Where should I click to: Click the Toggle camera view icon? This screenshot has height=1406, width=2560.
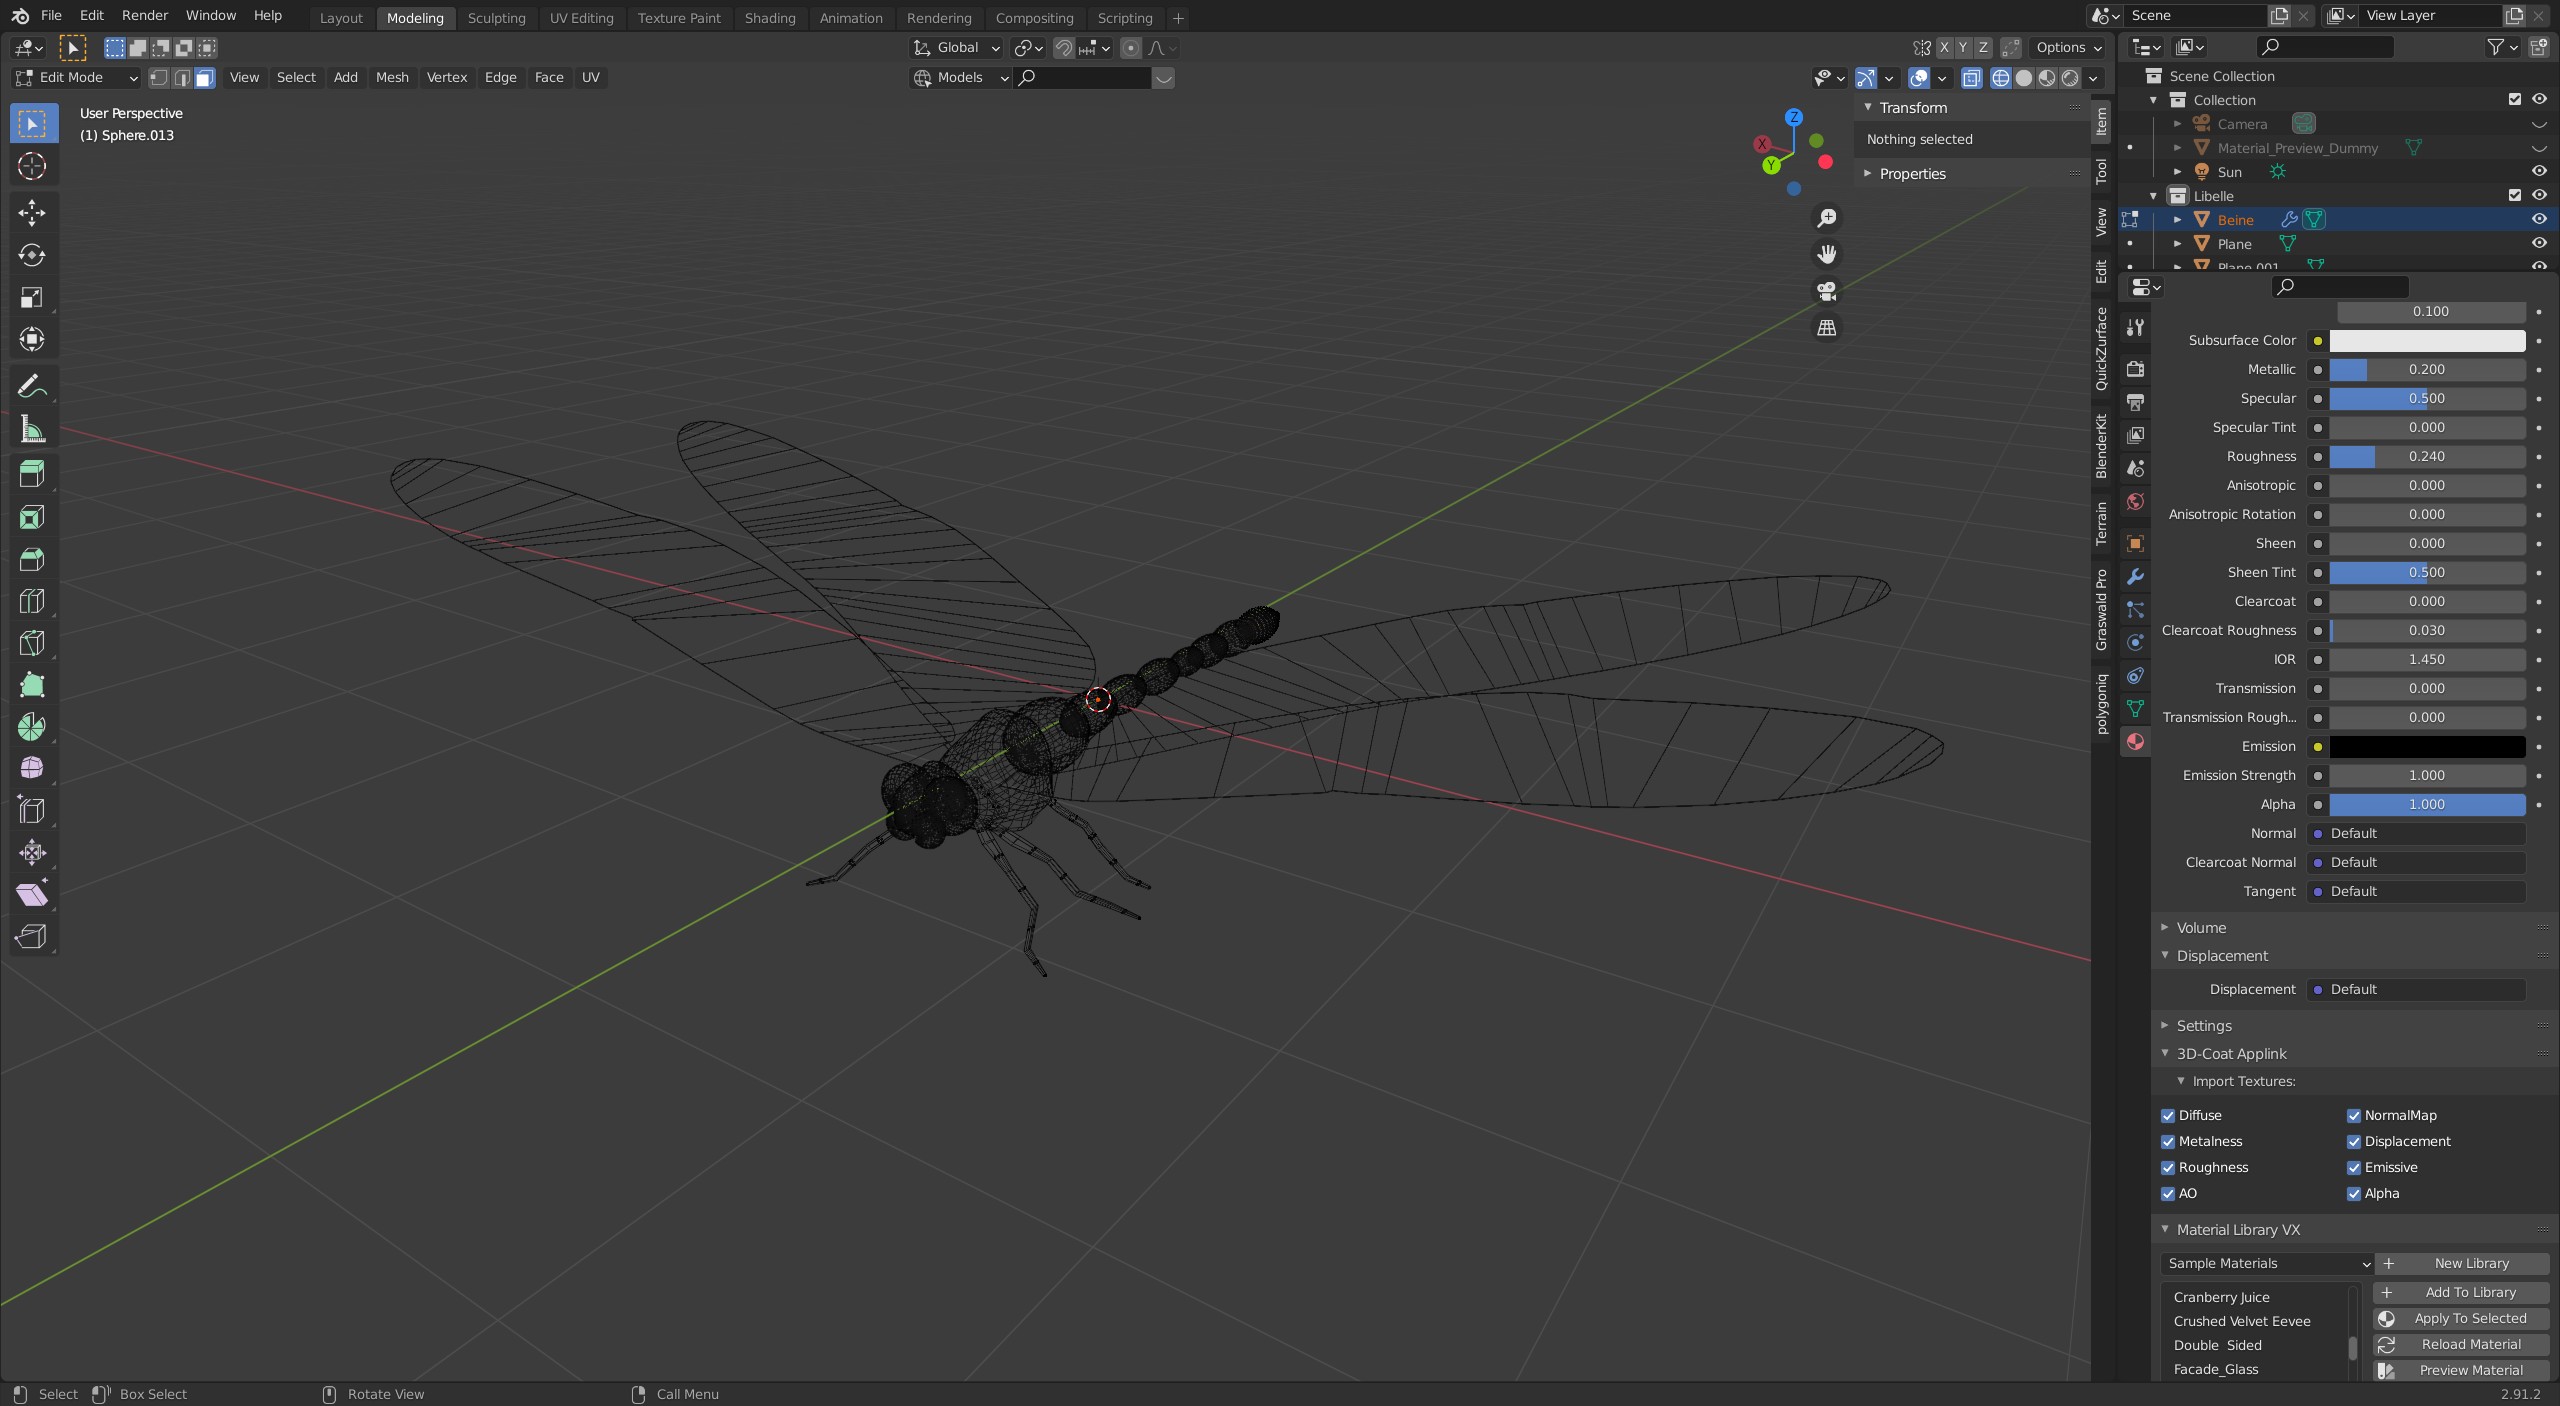(1827, 291)
